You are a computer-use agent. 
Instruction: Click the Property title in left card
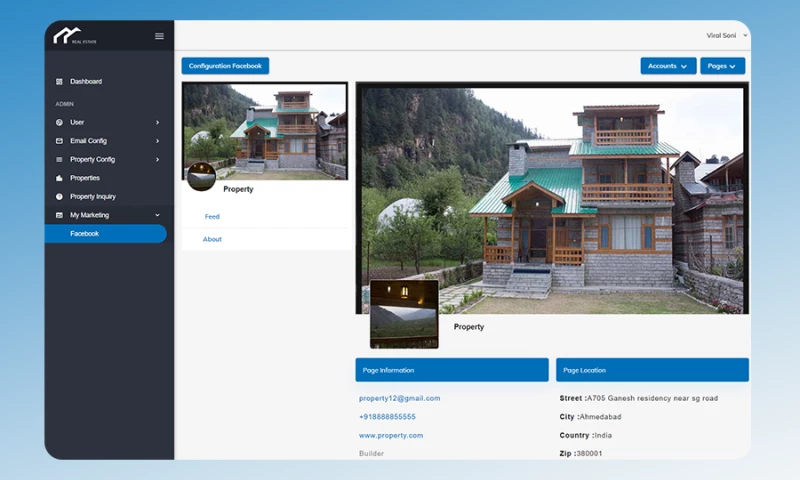[238, 189]
